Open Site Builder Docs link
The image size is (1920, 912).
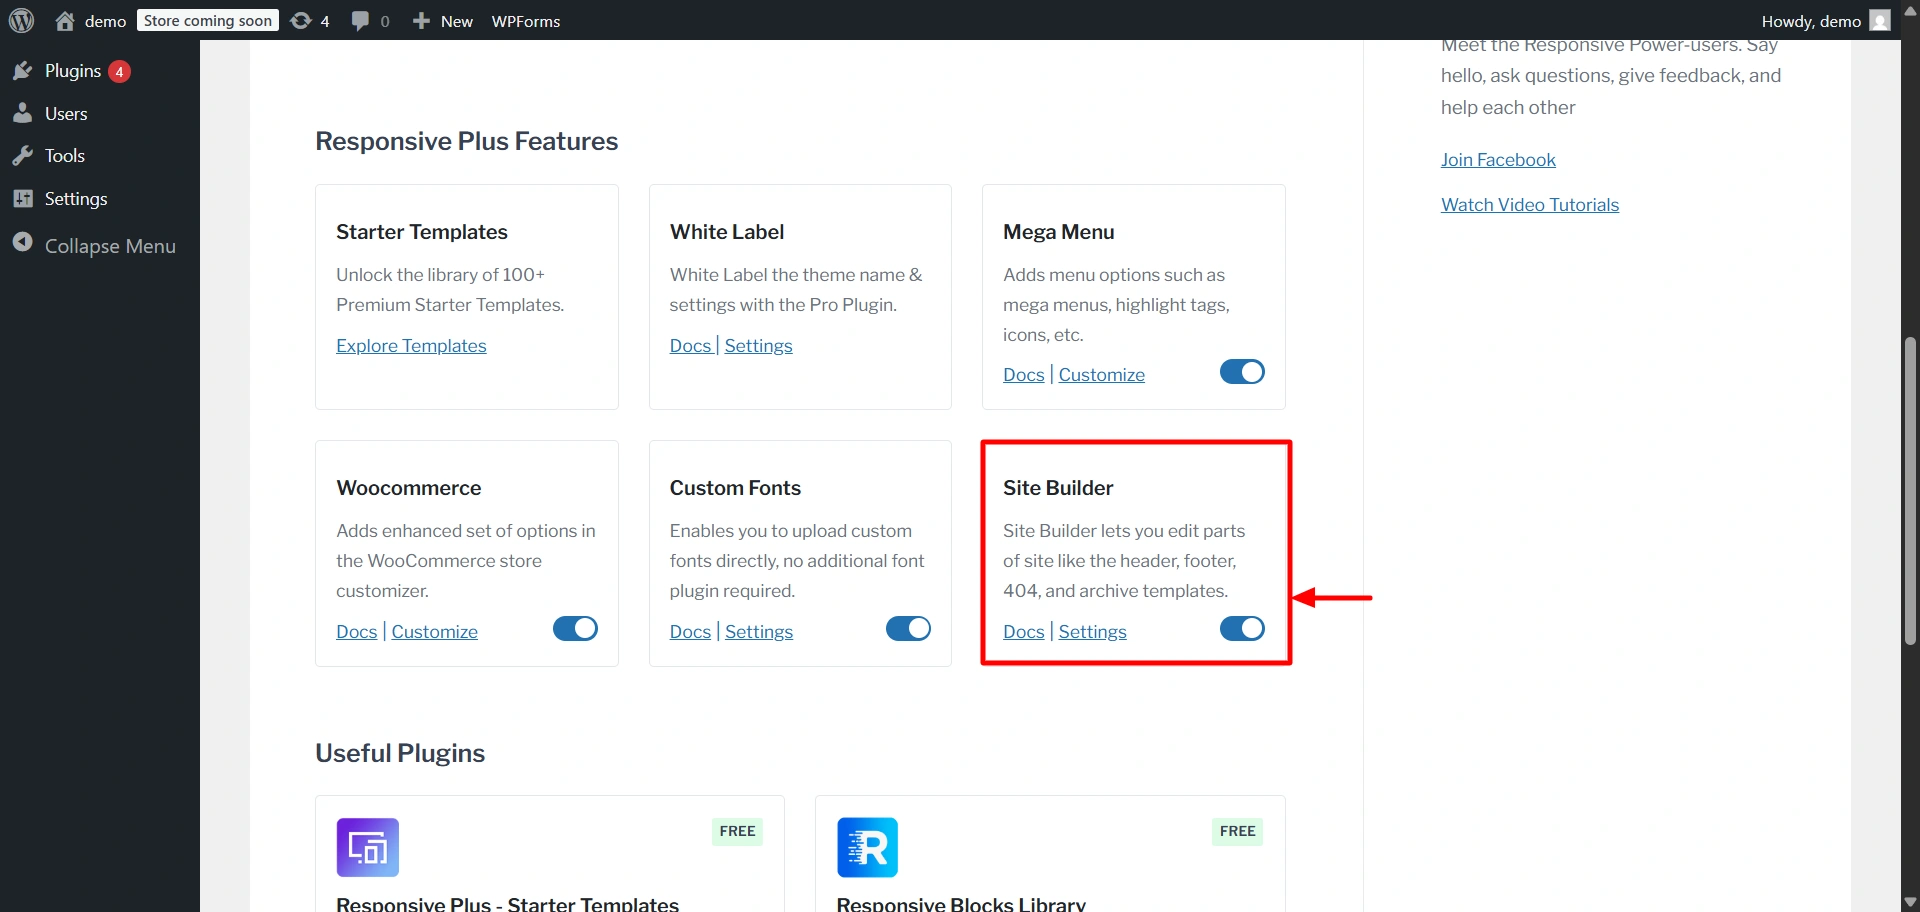coord(1023,631)
